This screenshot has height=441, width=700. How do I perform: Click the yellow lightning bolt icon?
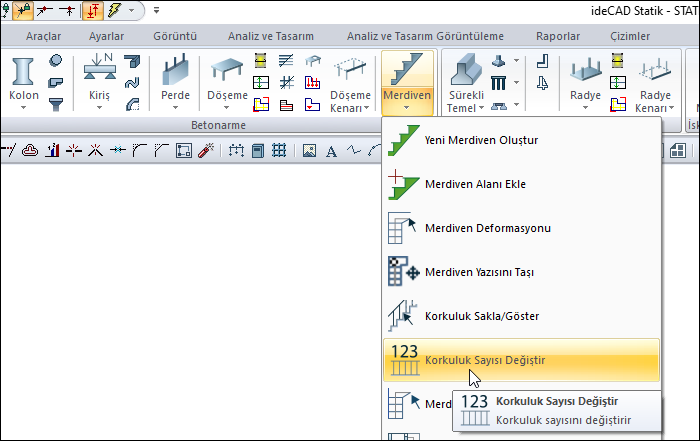click(x=115, y=10)
